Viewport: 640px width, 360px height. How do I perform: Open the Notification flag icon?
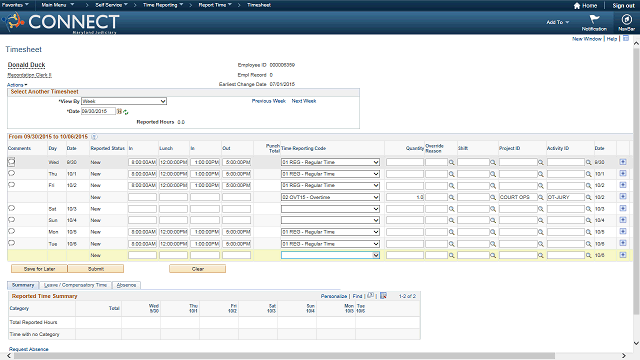pyautogui.click(x=594, y=19)
